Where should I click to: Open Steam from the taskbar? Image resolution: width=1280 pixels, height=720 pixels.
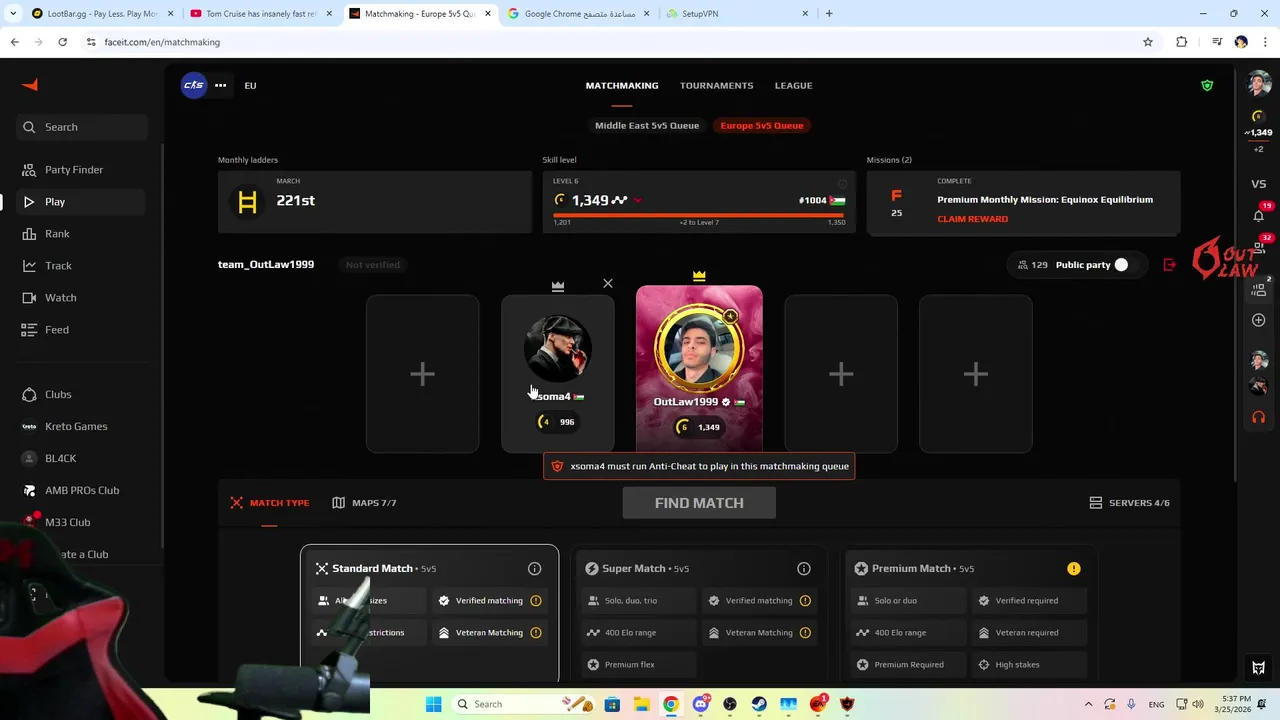(x=759, y=704)
